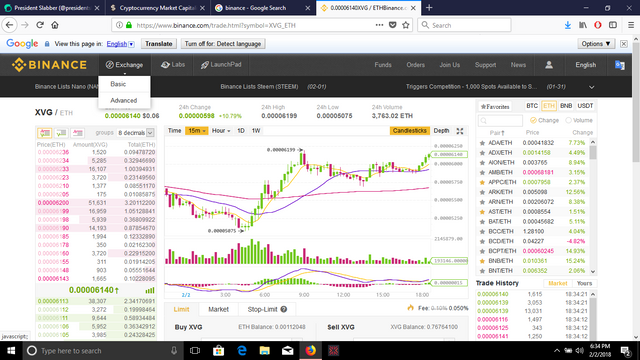The image size is (640, 360).
Task: Open the Funds link
Action: click(382, 65)
